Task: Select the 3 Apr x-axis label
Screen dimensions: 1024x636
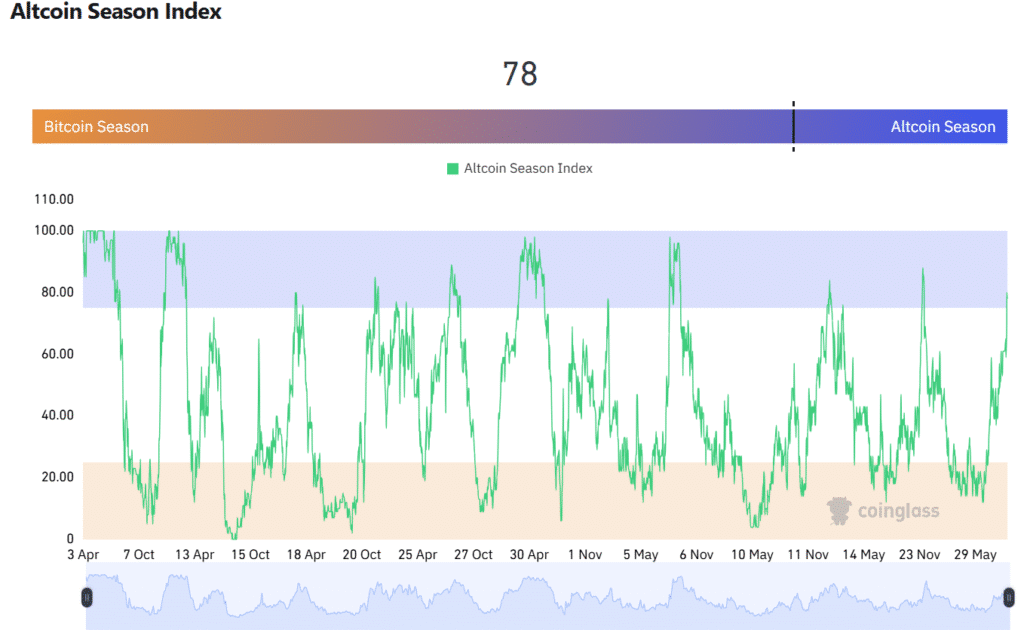Action: (83, 555)
